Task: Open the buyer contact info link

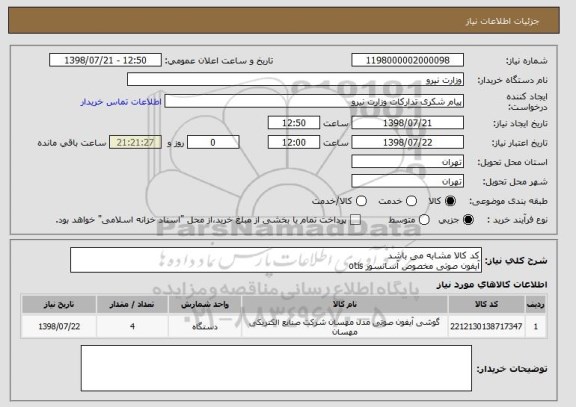Action: (121, 102)
